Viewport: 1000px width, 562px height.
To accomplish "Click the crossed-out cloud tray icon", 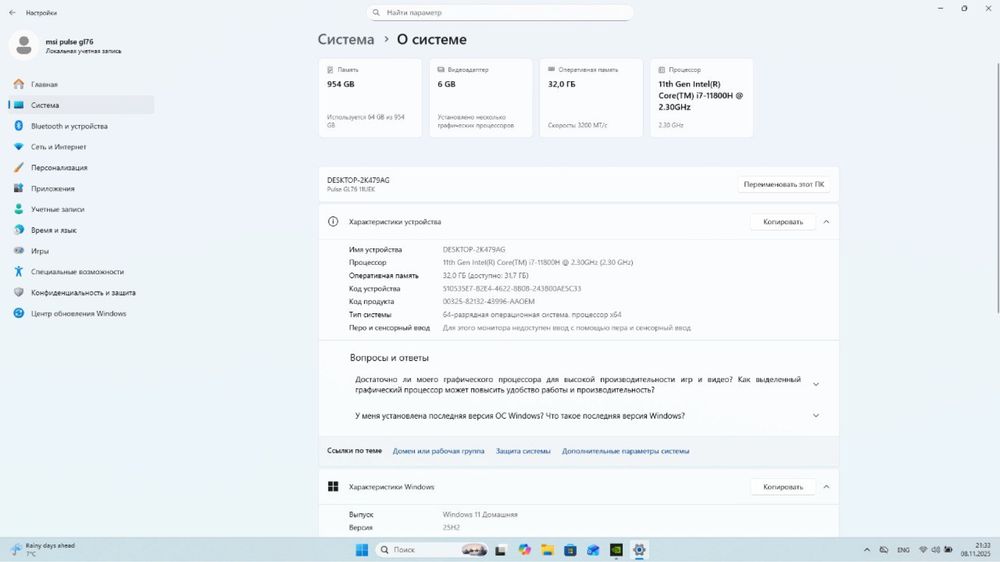I will [x=884, y=550].
